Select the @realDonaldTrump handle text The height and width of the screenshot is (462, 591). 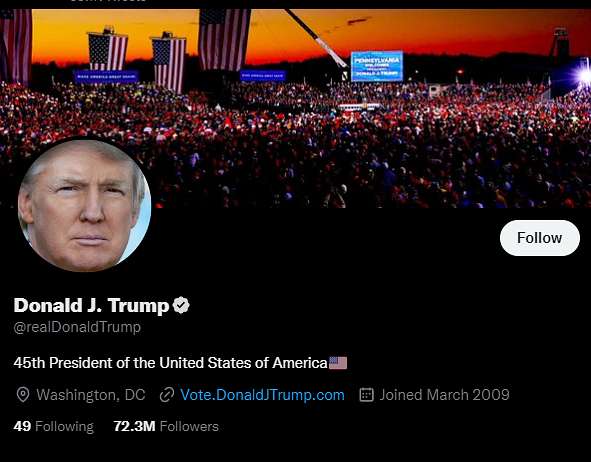77,327
